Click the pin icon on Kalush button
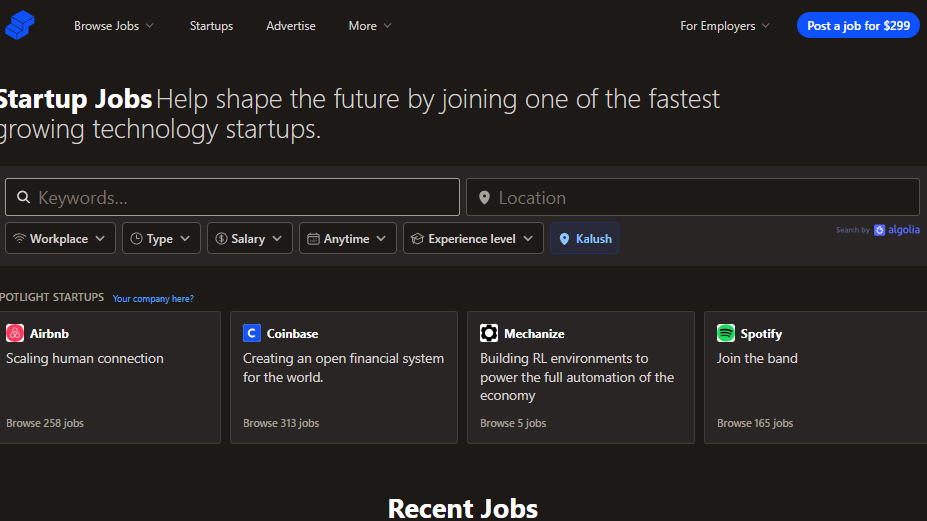927x521 pixels. click(x=564, y=239)
